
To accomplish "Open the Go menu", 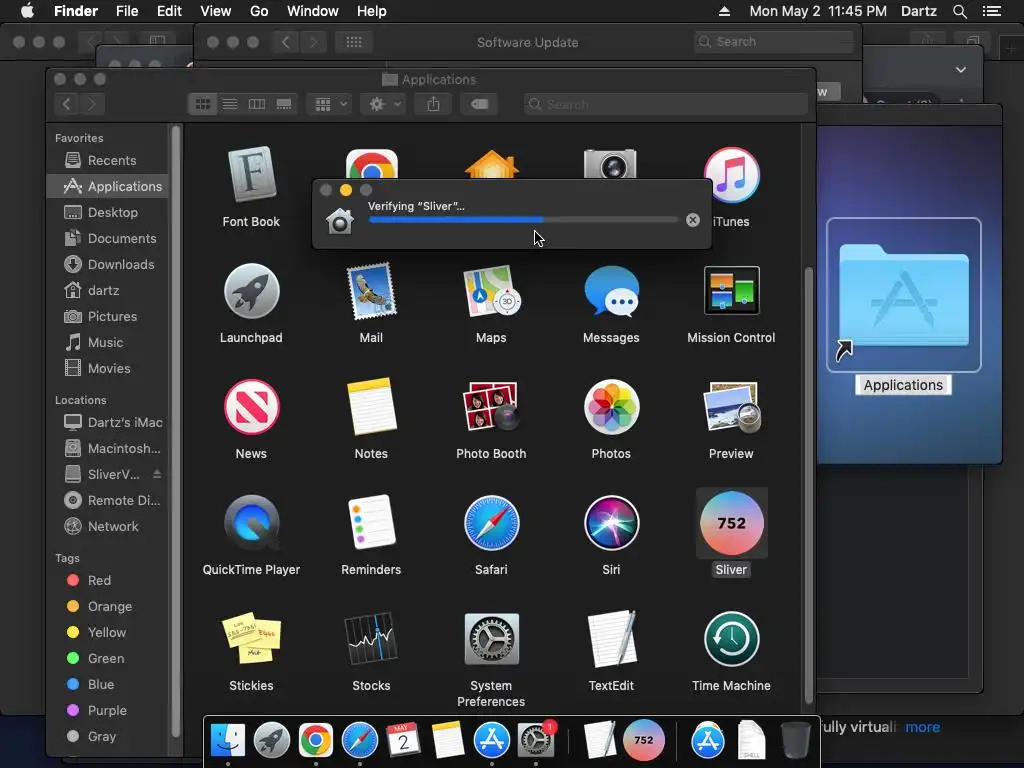I will (x=259, y=11).
